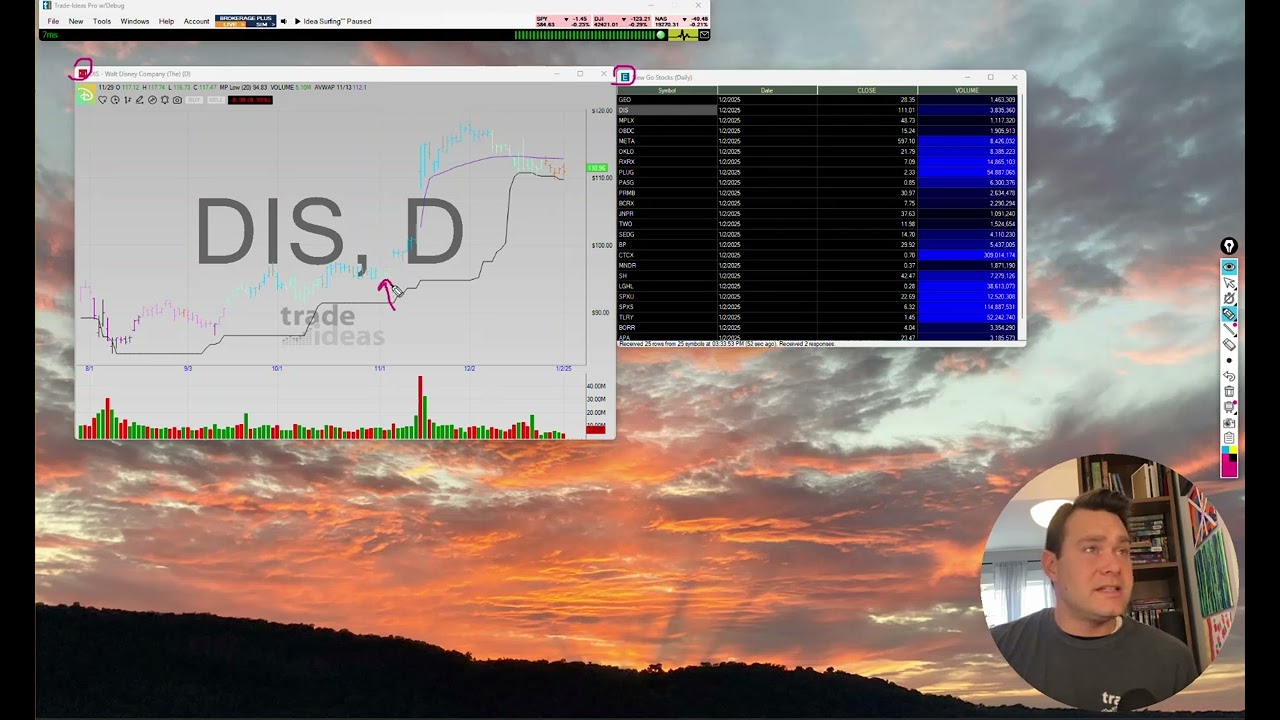Click the annotation pen nib icon
Screen dimensions: 1280x720
(x=1229, y=246)
